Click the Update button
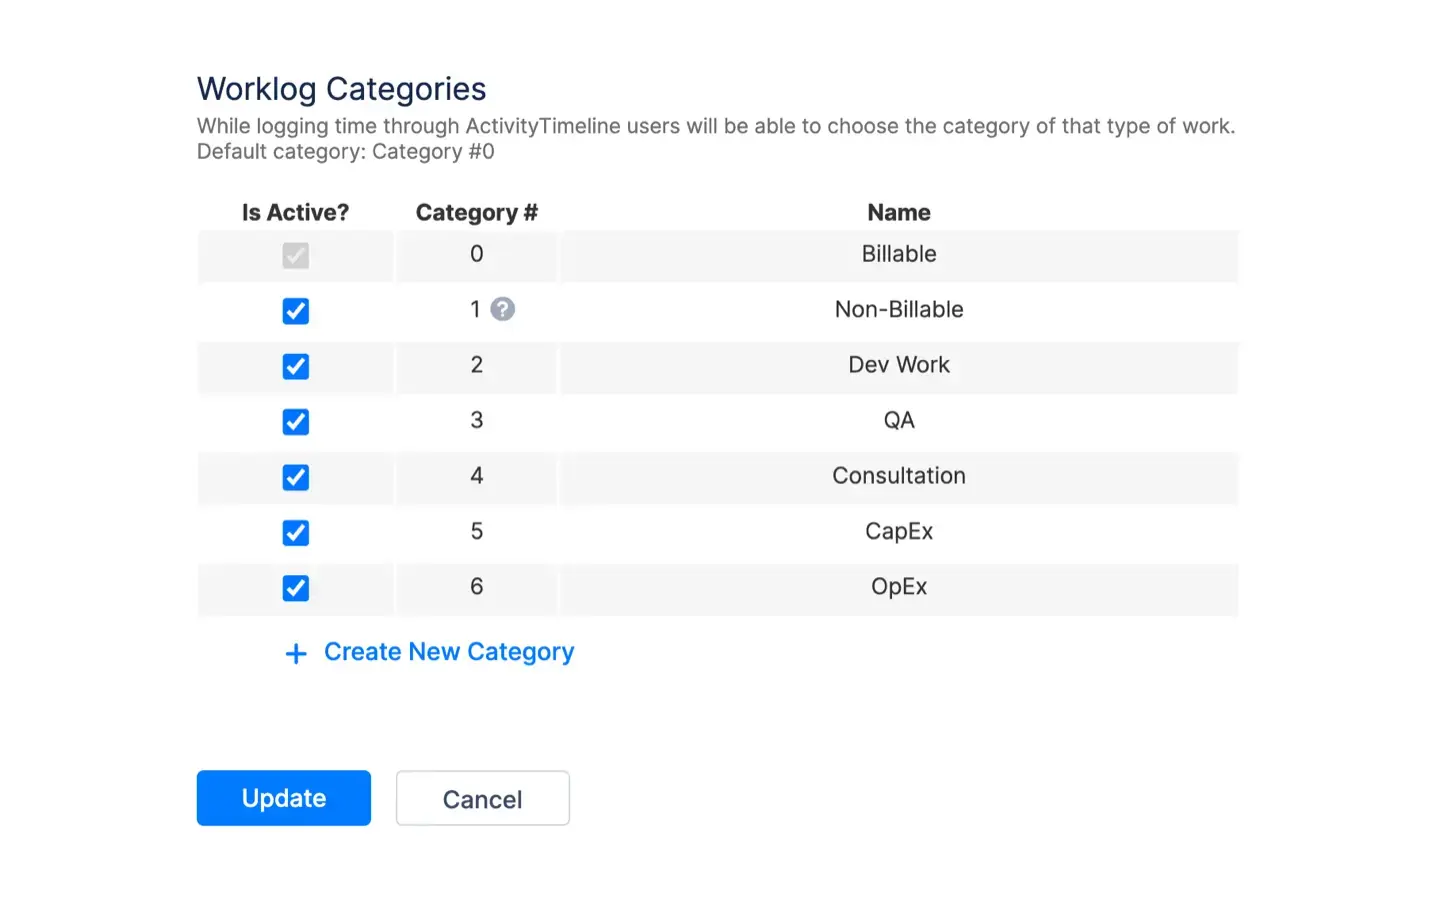 coord(283,798)
